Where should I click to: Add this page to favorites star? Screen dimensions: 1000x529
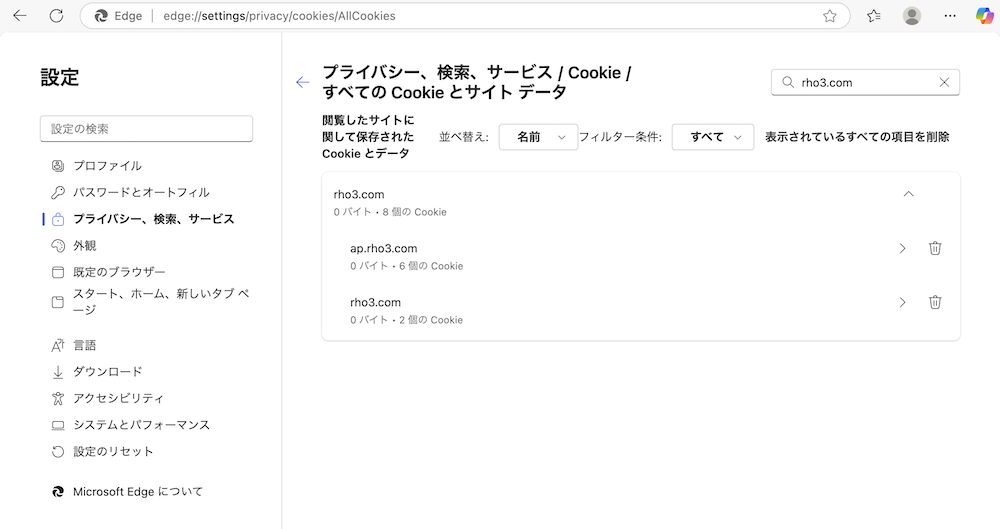tap(830, 16)
